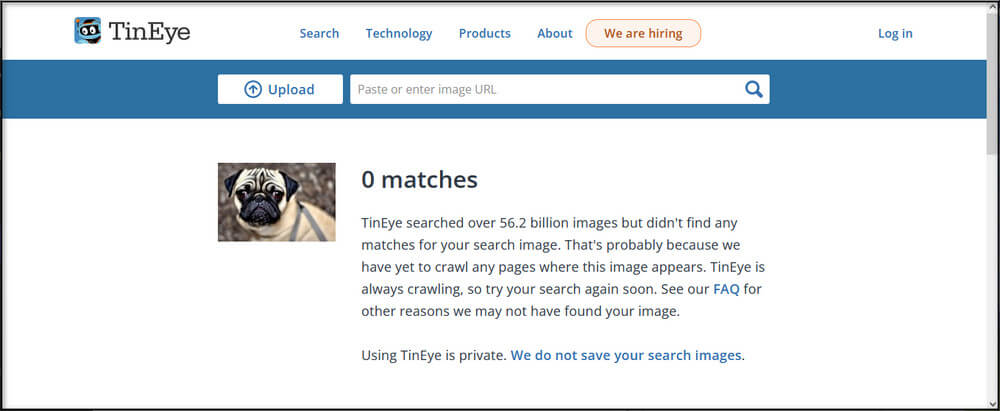Click the Log in link

(x=895, y=34)
